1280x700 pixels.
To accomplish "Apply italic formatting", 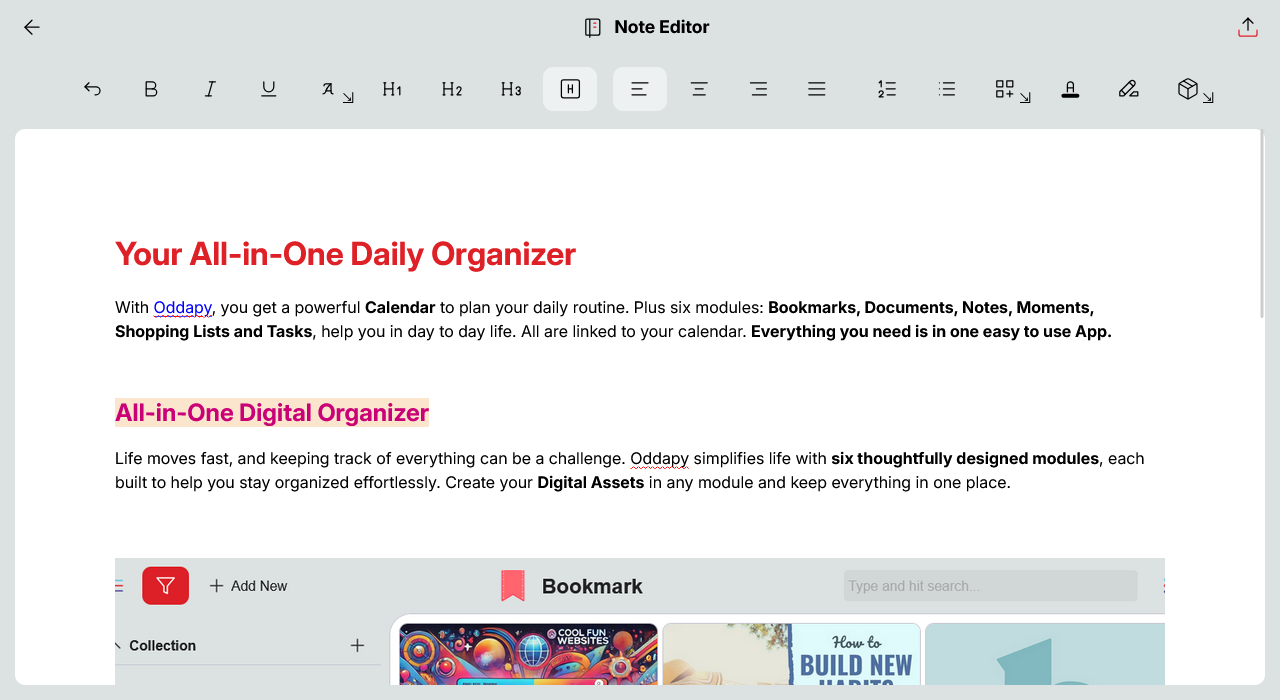I will [210, 89].
